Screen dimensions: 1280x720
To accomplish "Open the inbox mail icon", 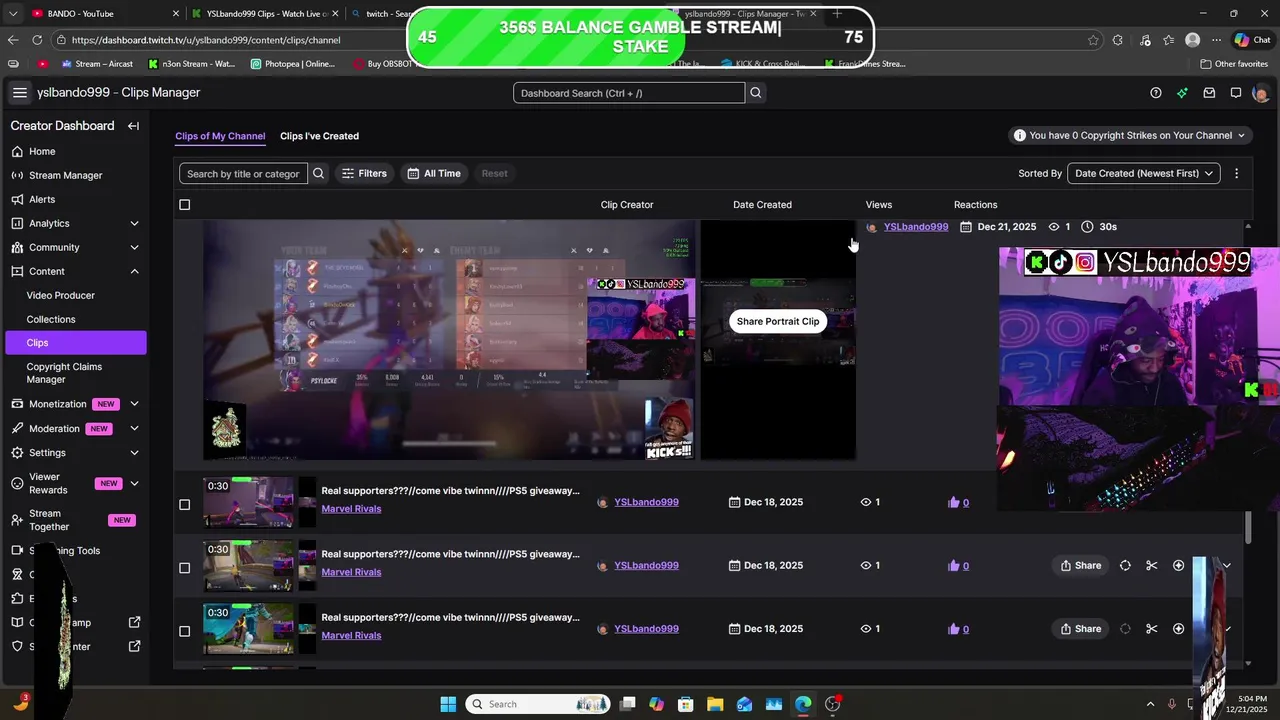I will point(1209,93).
